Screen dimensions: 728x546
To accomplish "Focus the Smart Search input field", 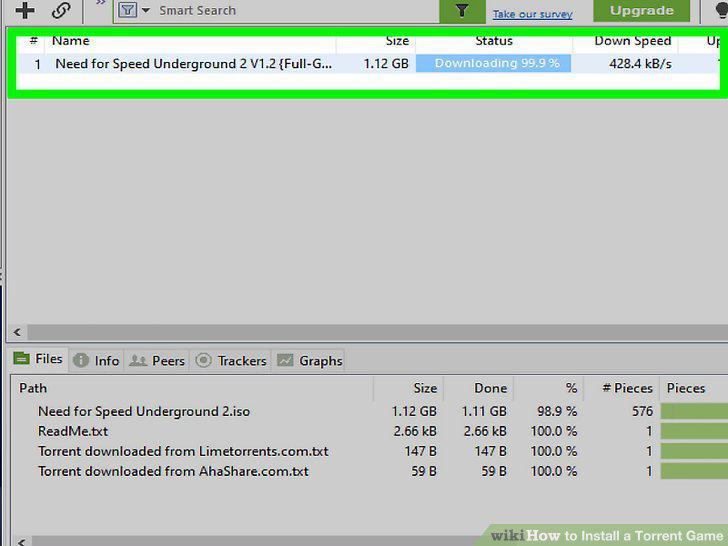I will [x=297, y=10].
